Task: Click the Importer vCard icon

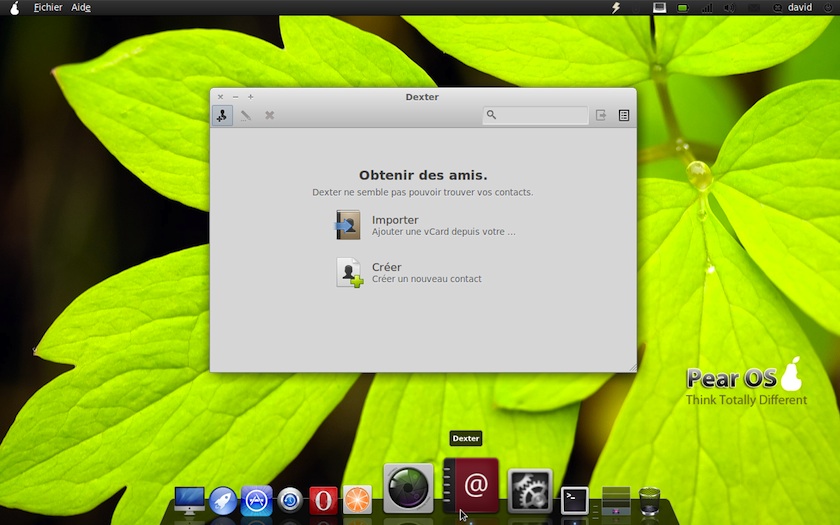Action: [348, 225]
